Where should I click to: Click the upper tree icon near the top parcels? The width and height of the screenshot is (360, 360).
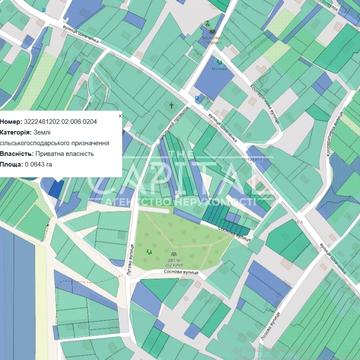click(x=208, y=23)
